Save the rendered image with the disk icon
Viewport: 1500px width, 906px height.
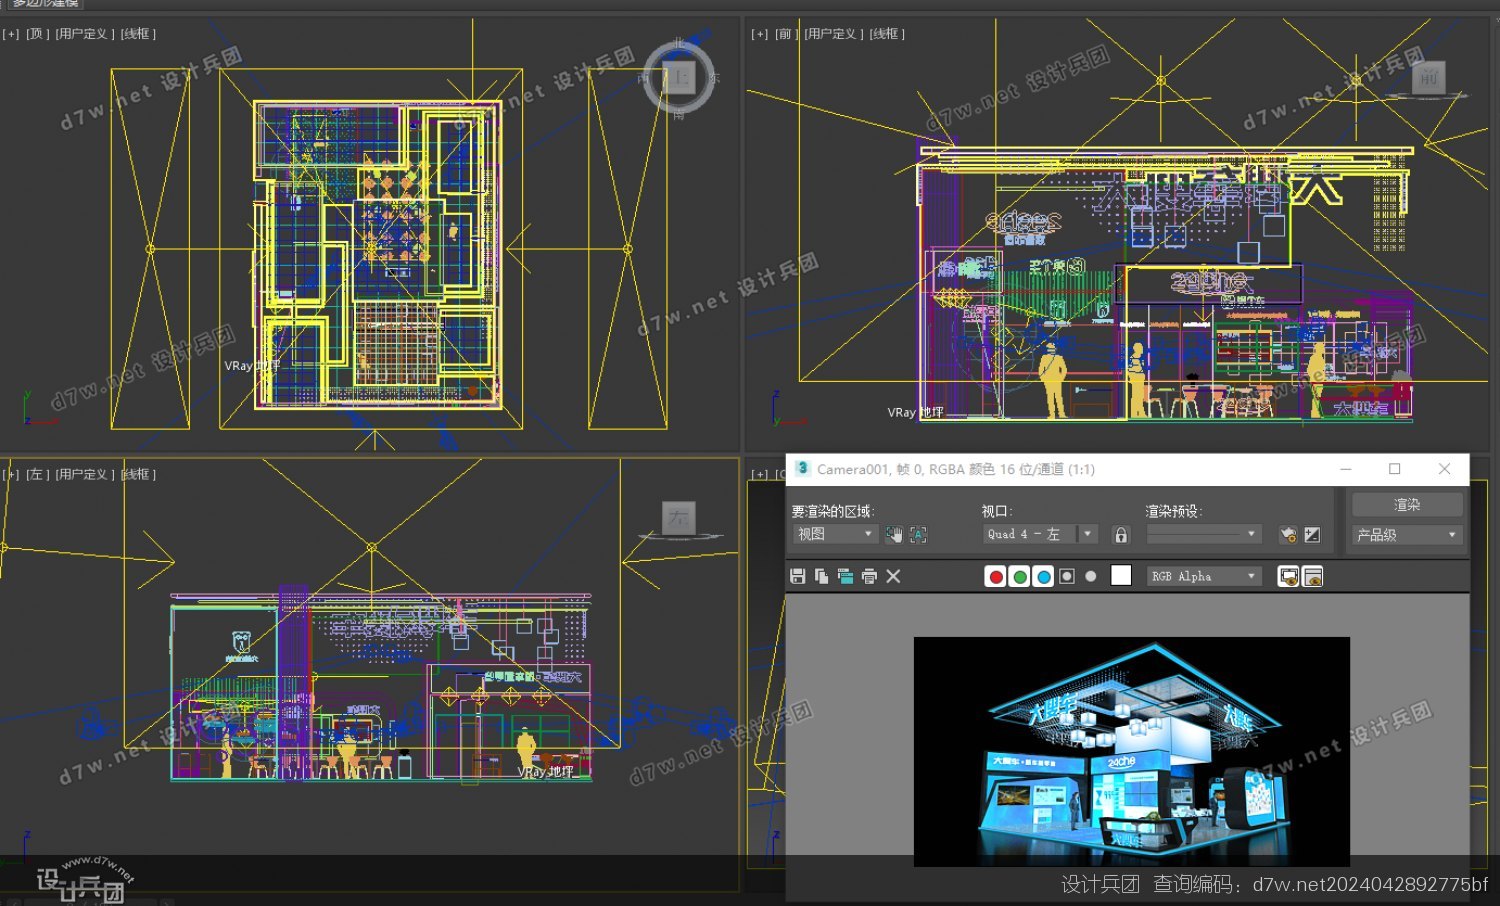(x=797, y=576)
